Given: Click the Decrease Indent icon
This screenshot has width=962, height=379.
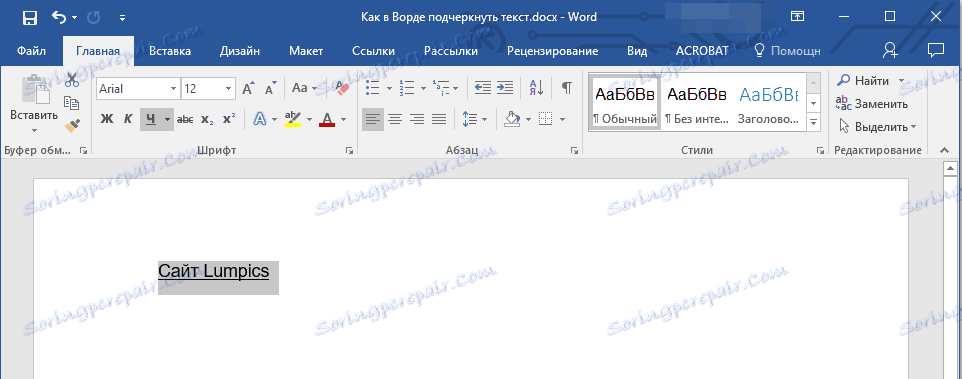Looking at the screenshot, I should tap(482, 88).
